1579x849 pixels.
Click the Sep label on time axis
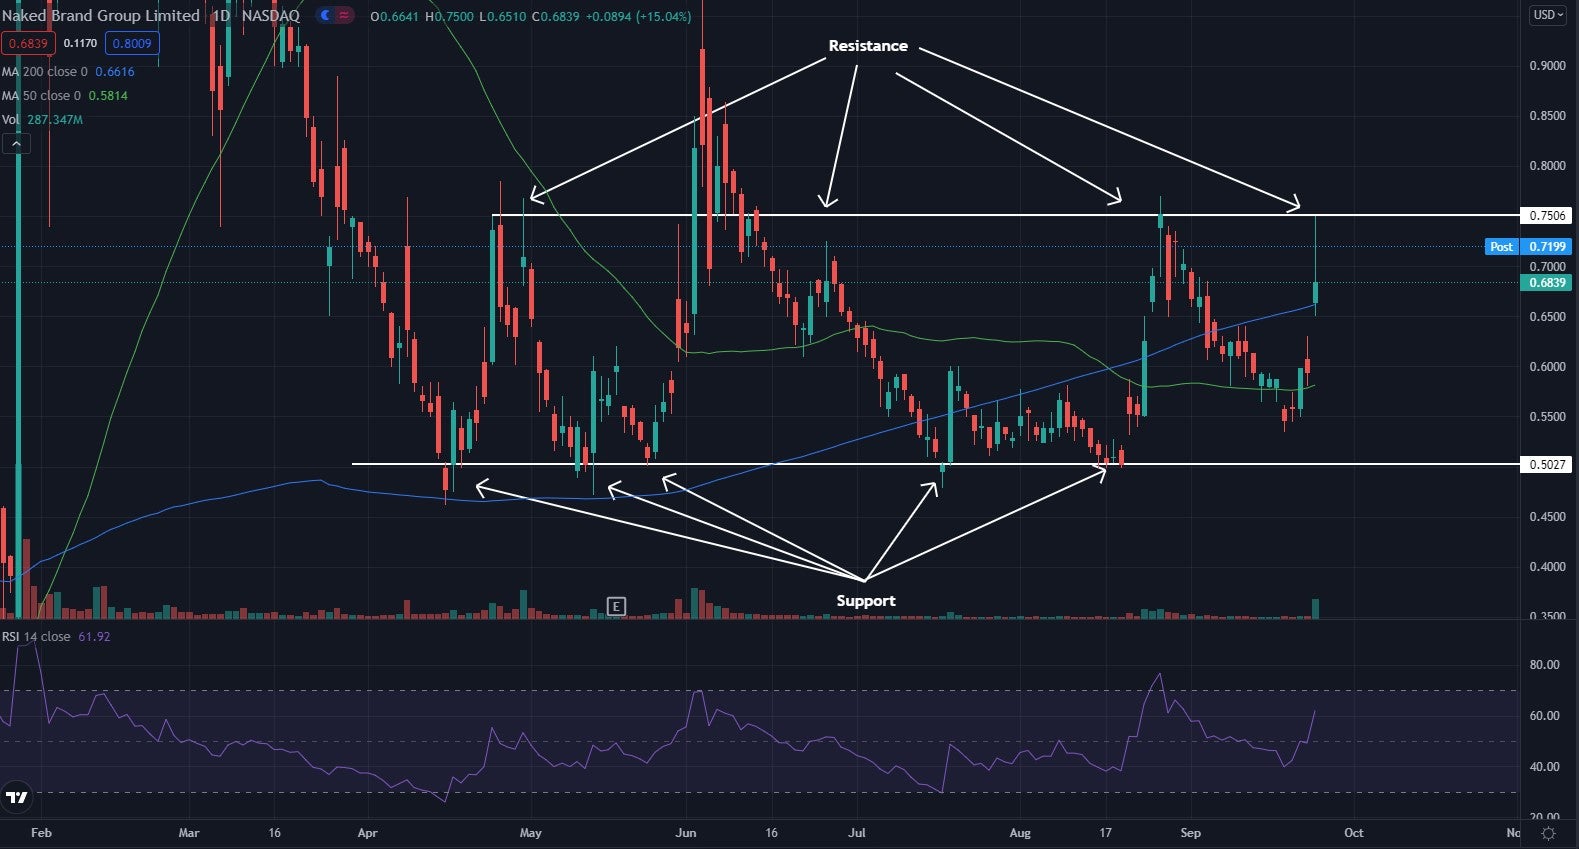1190,832
